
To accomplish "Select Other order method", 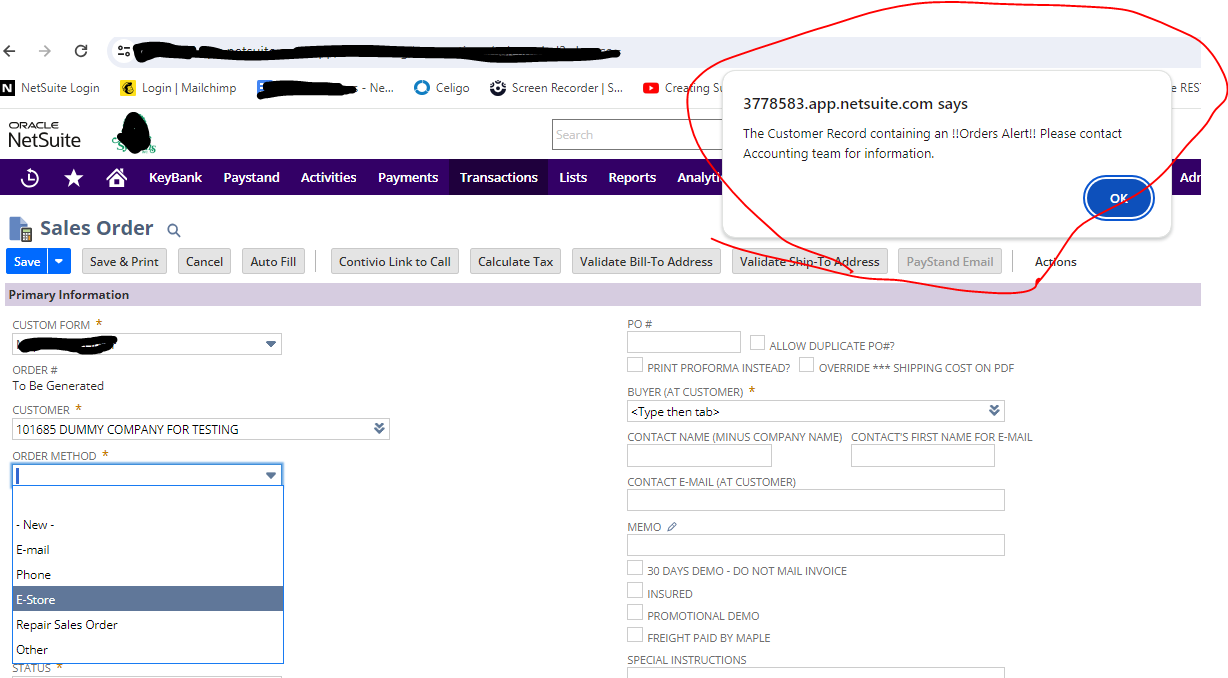I will pyautogui.click(x=148, y=649).
